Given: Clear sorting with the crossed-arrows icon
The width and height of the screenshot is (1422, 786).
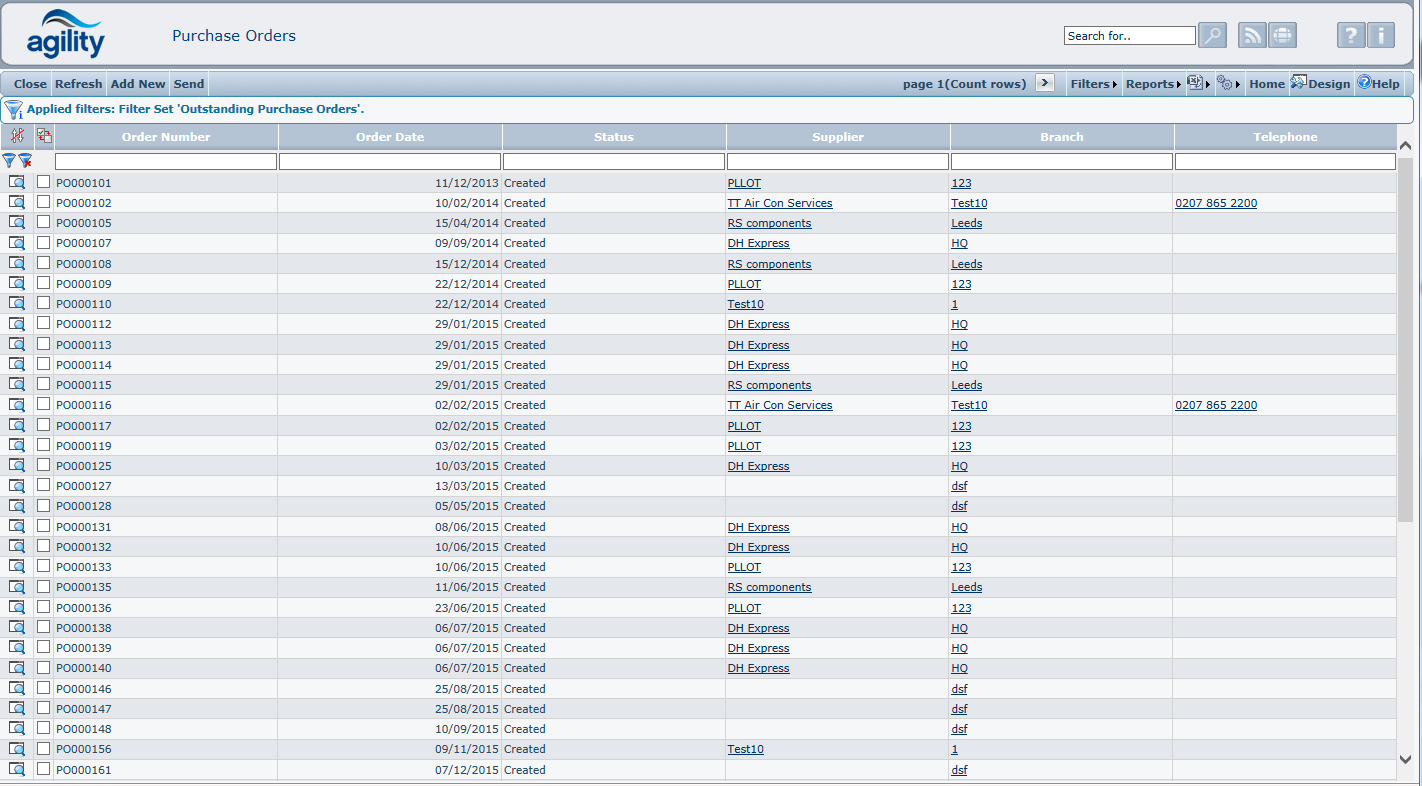Looking at the screenshot, I should click(x=17, y=136).
